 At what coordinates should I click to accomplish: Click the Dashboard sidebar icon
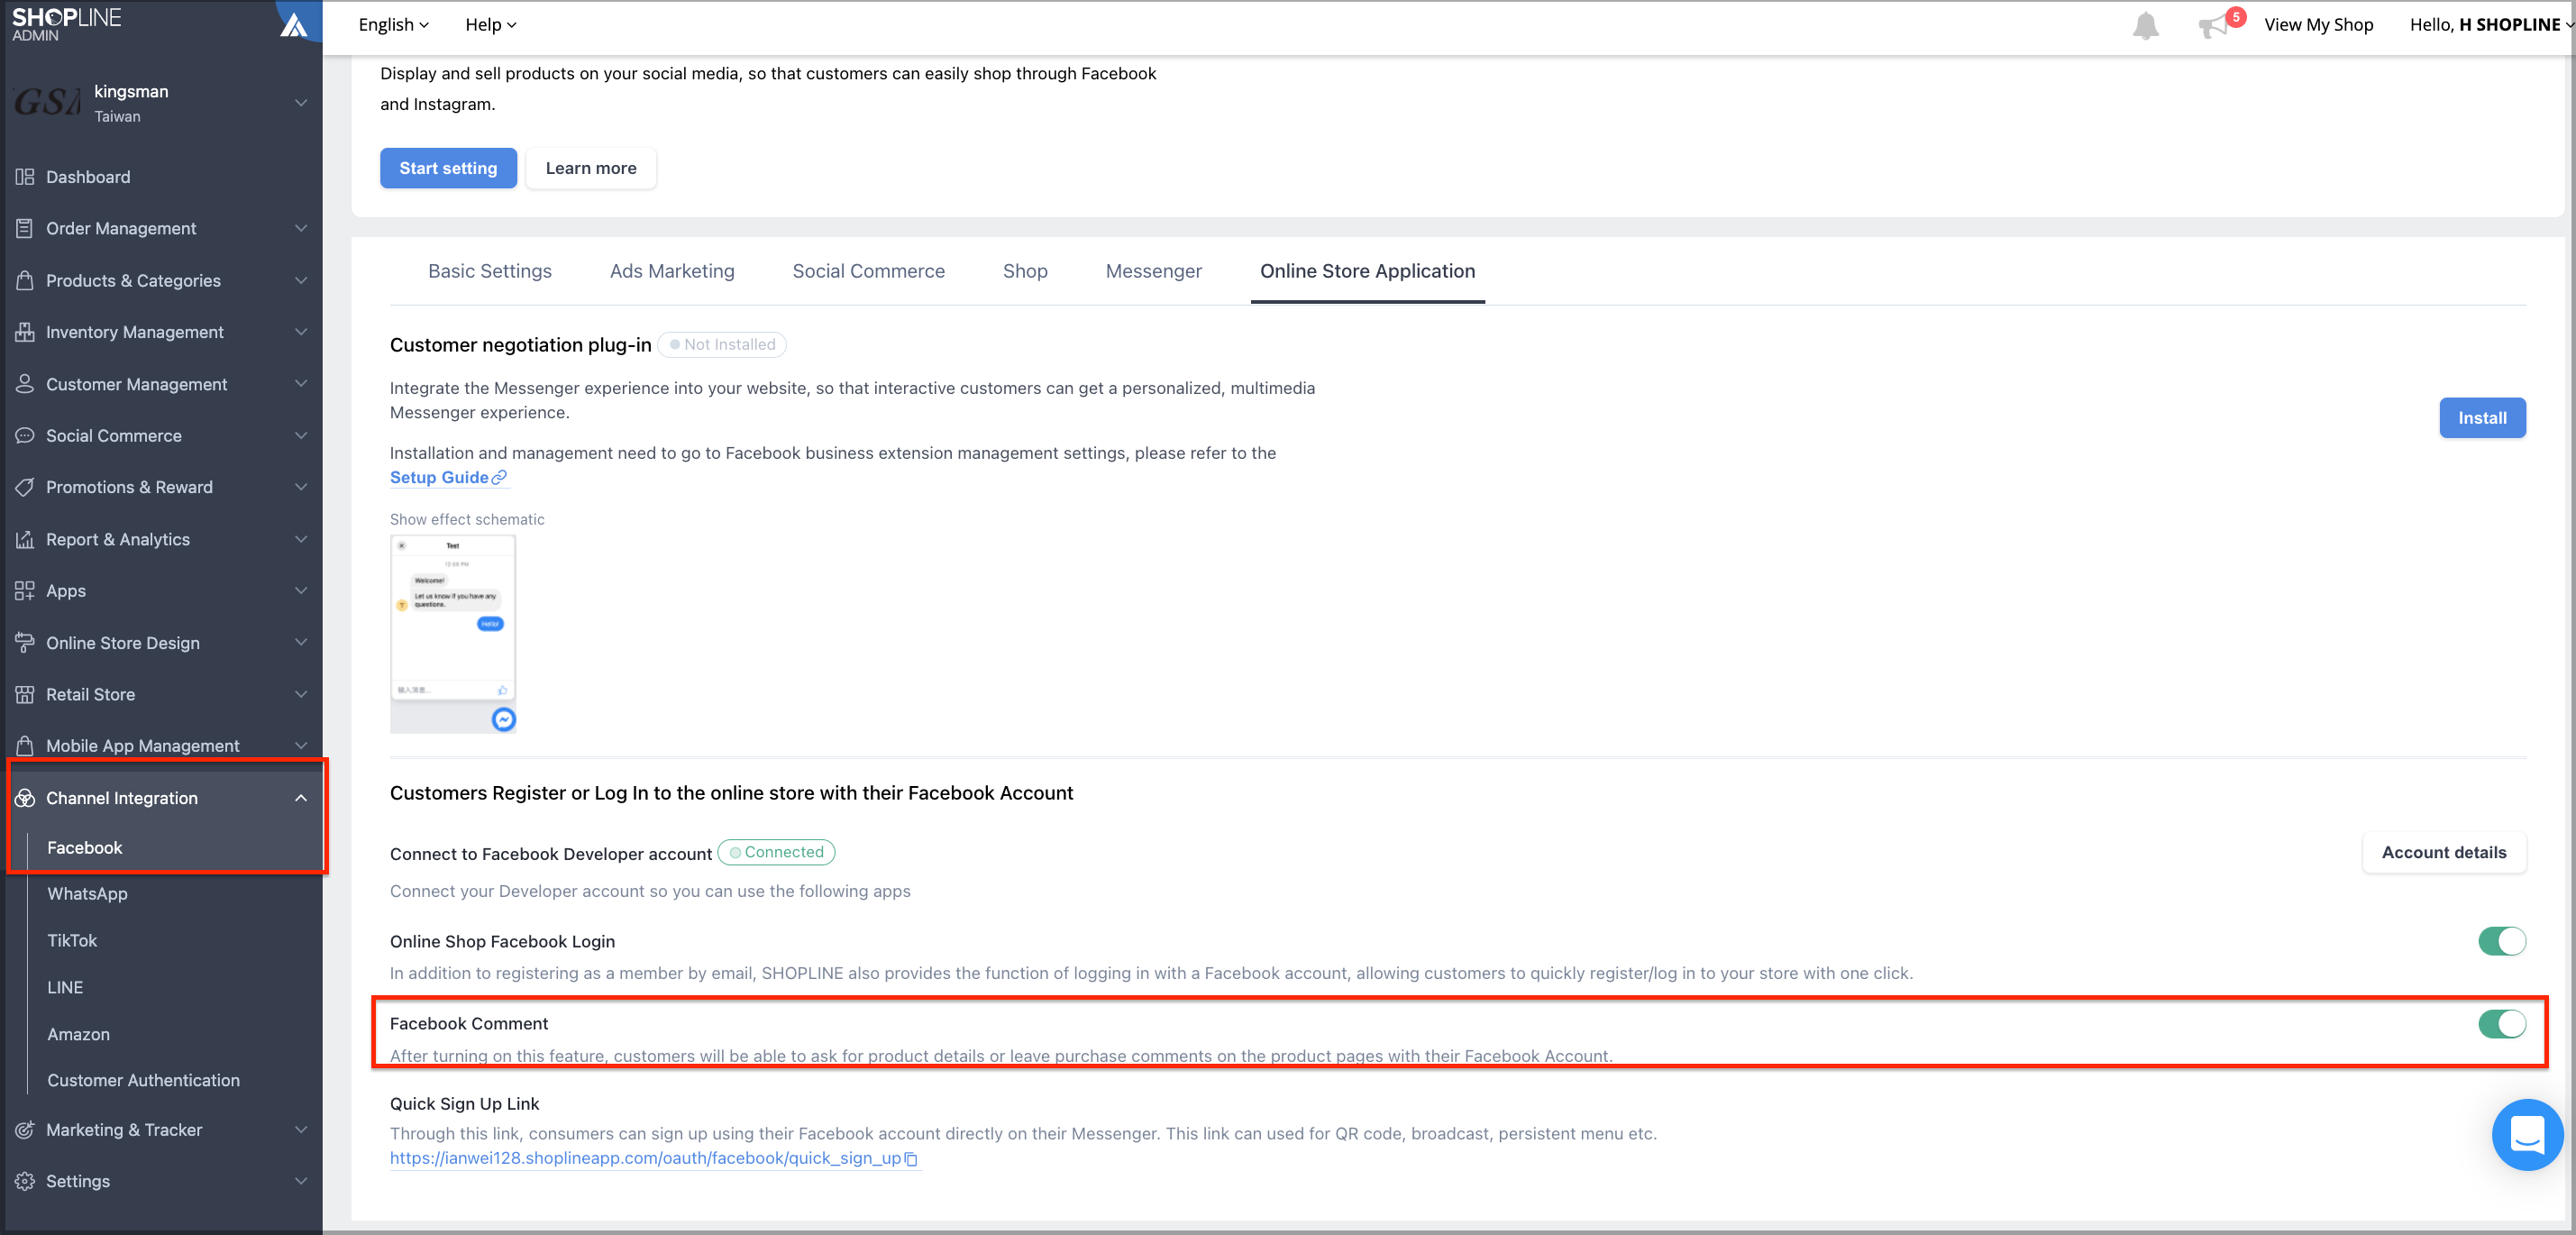click(25, 177)
